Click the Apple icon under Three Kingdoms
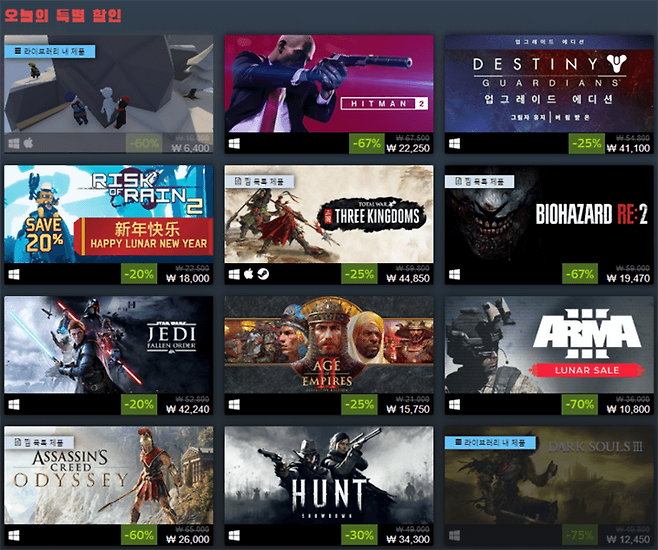Image resolution: width=658 pixels, height=550 pixels. (249, 274)
